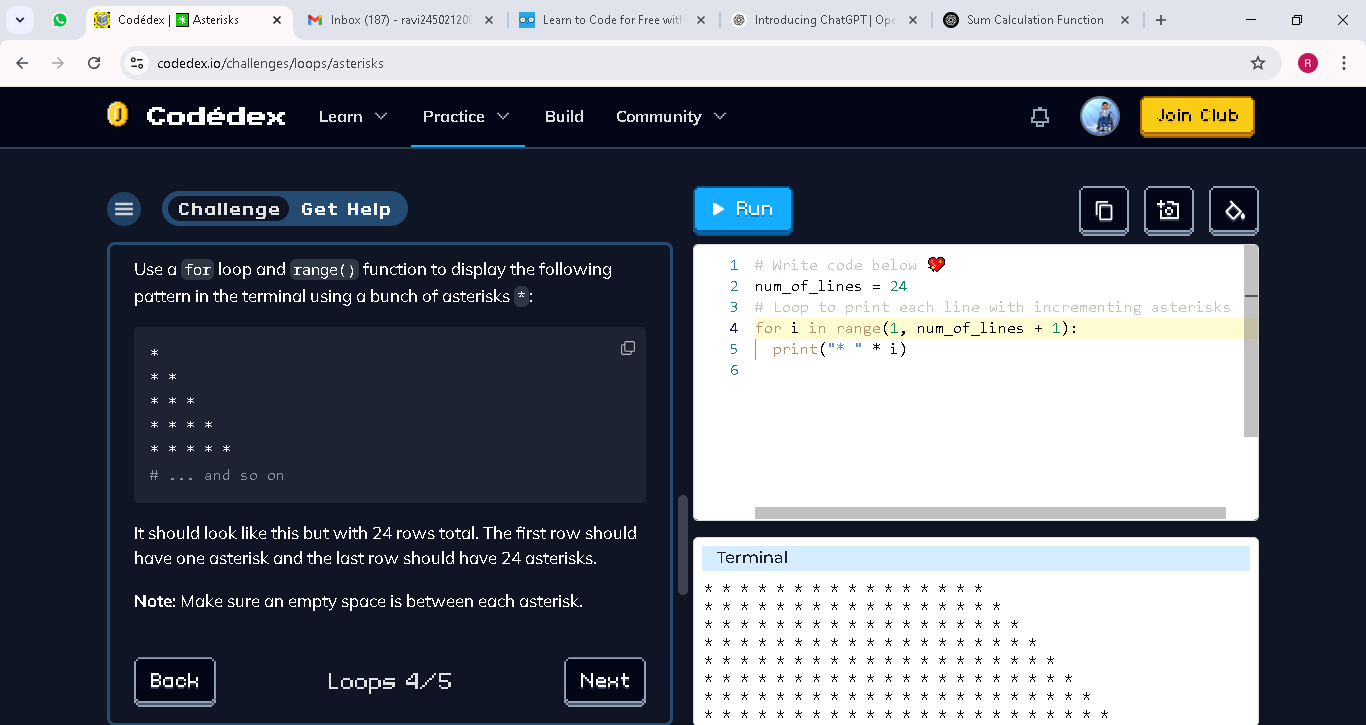Open the Chrome profile R badge

pyautogui.click(x=1308, y=63)
